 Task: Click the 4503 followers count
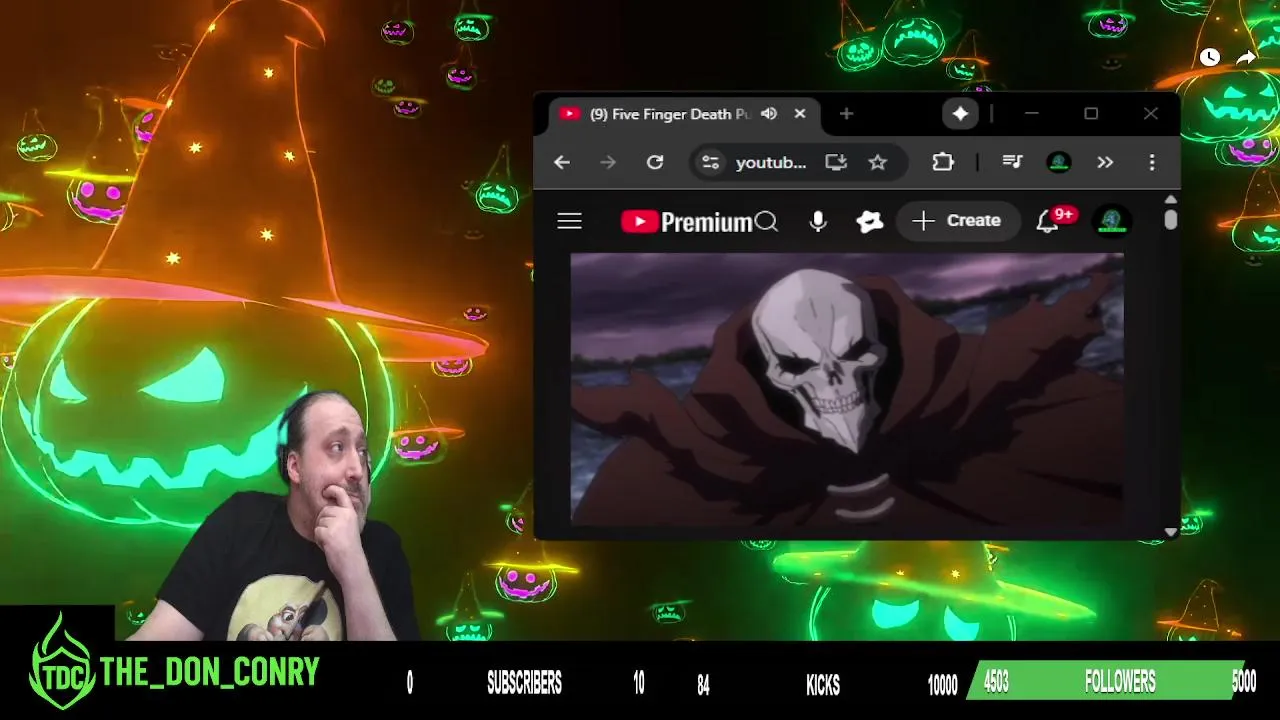click(x=996, y=683)
